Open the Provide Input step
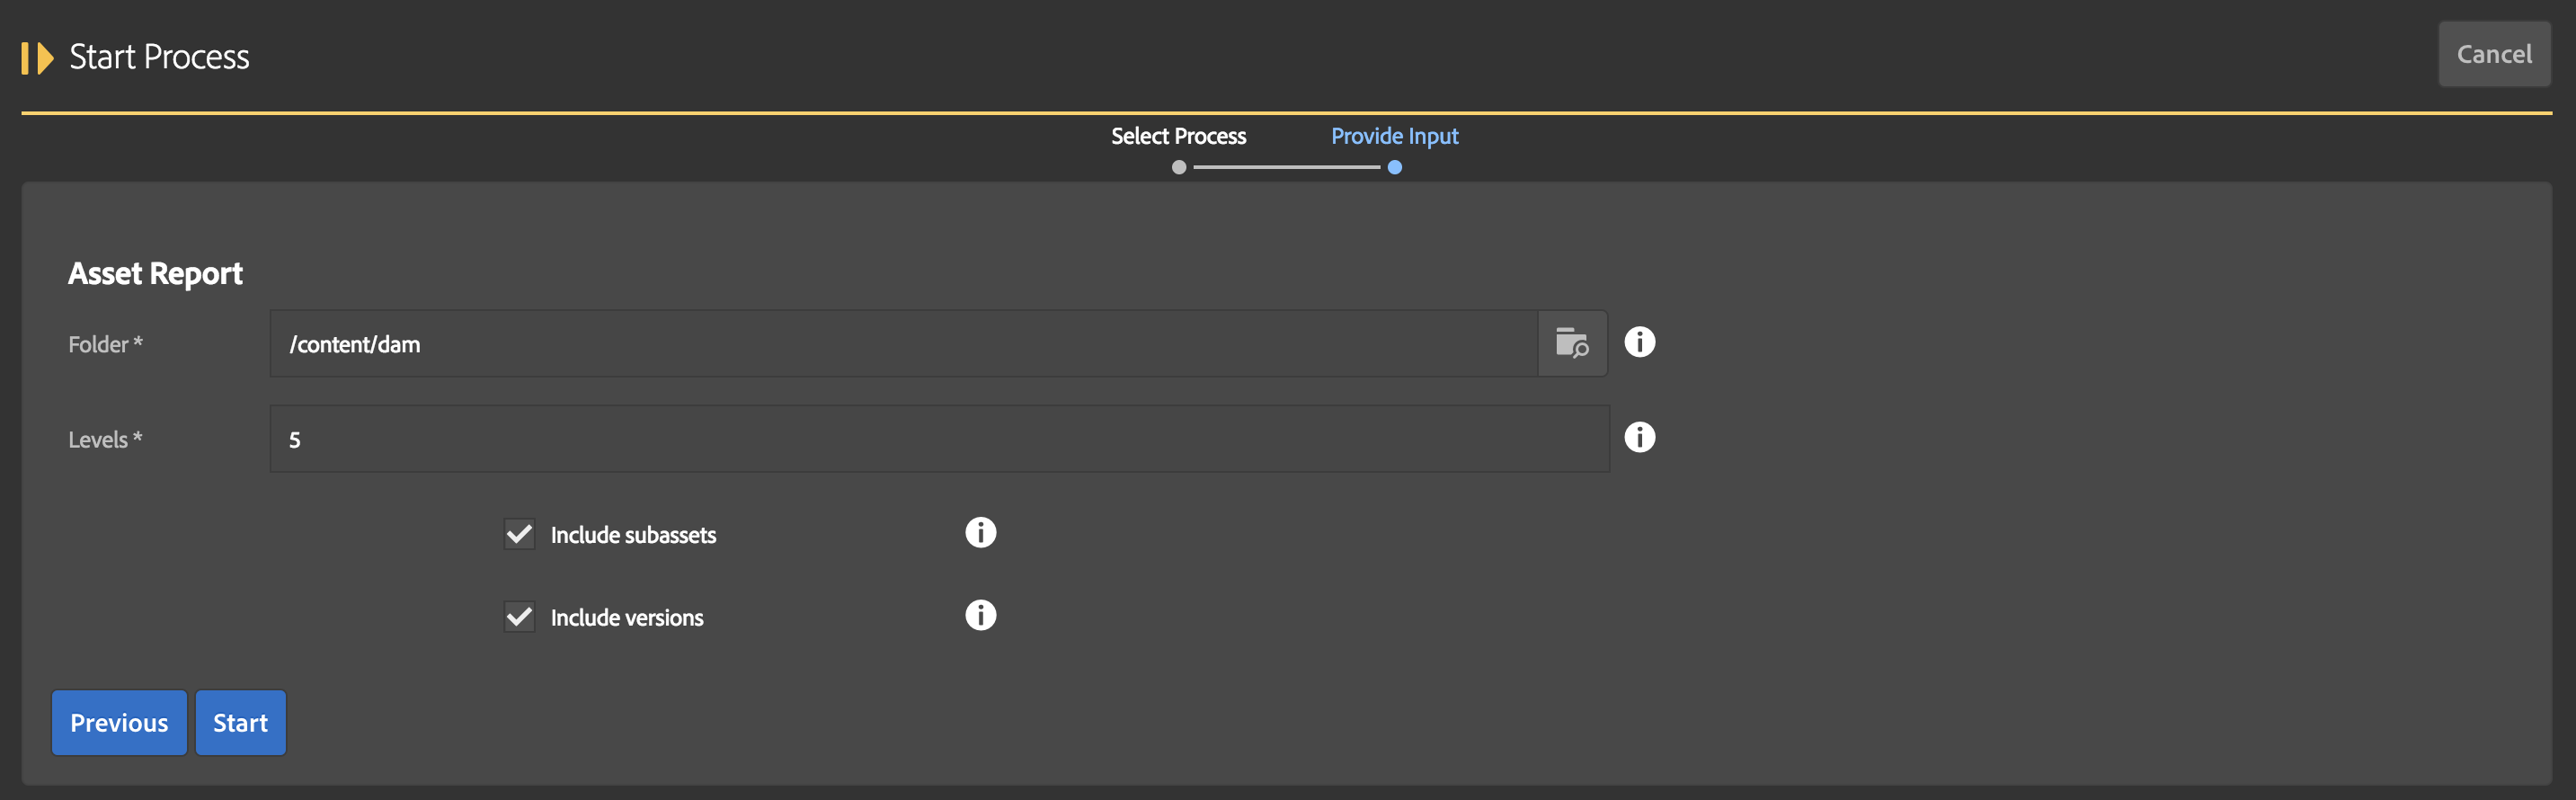 1395,136
